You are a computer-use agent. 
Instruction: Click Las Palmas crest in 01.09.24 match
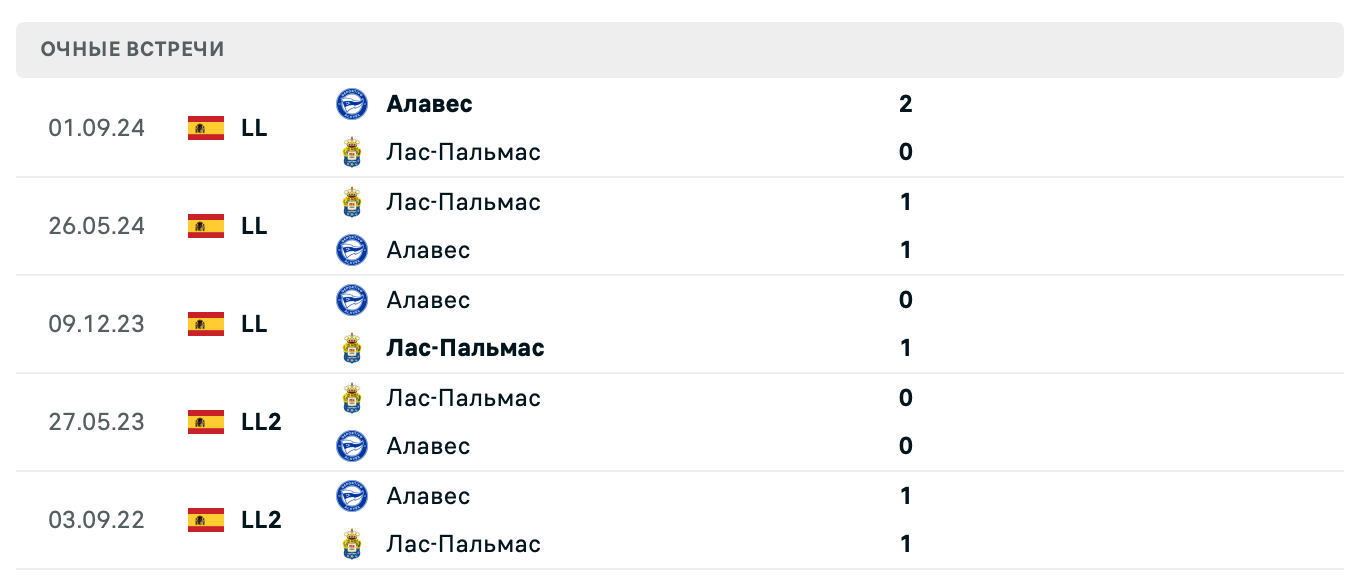coord(352,152)
